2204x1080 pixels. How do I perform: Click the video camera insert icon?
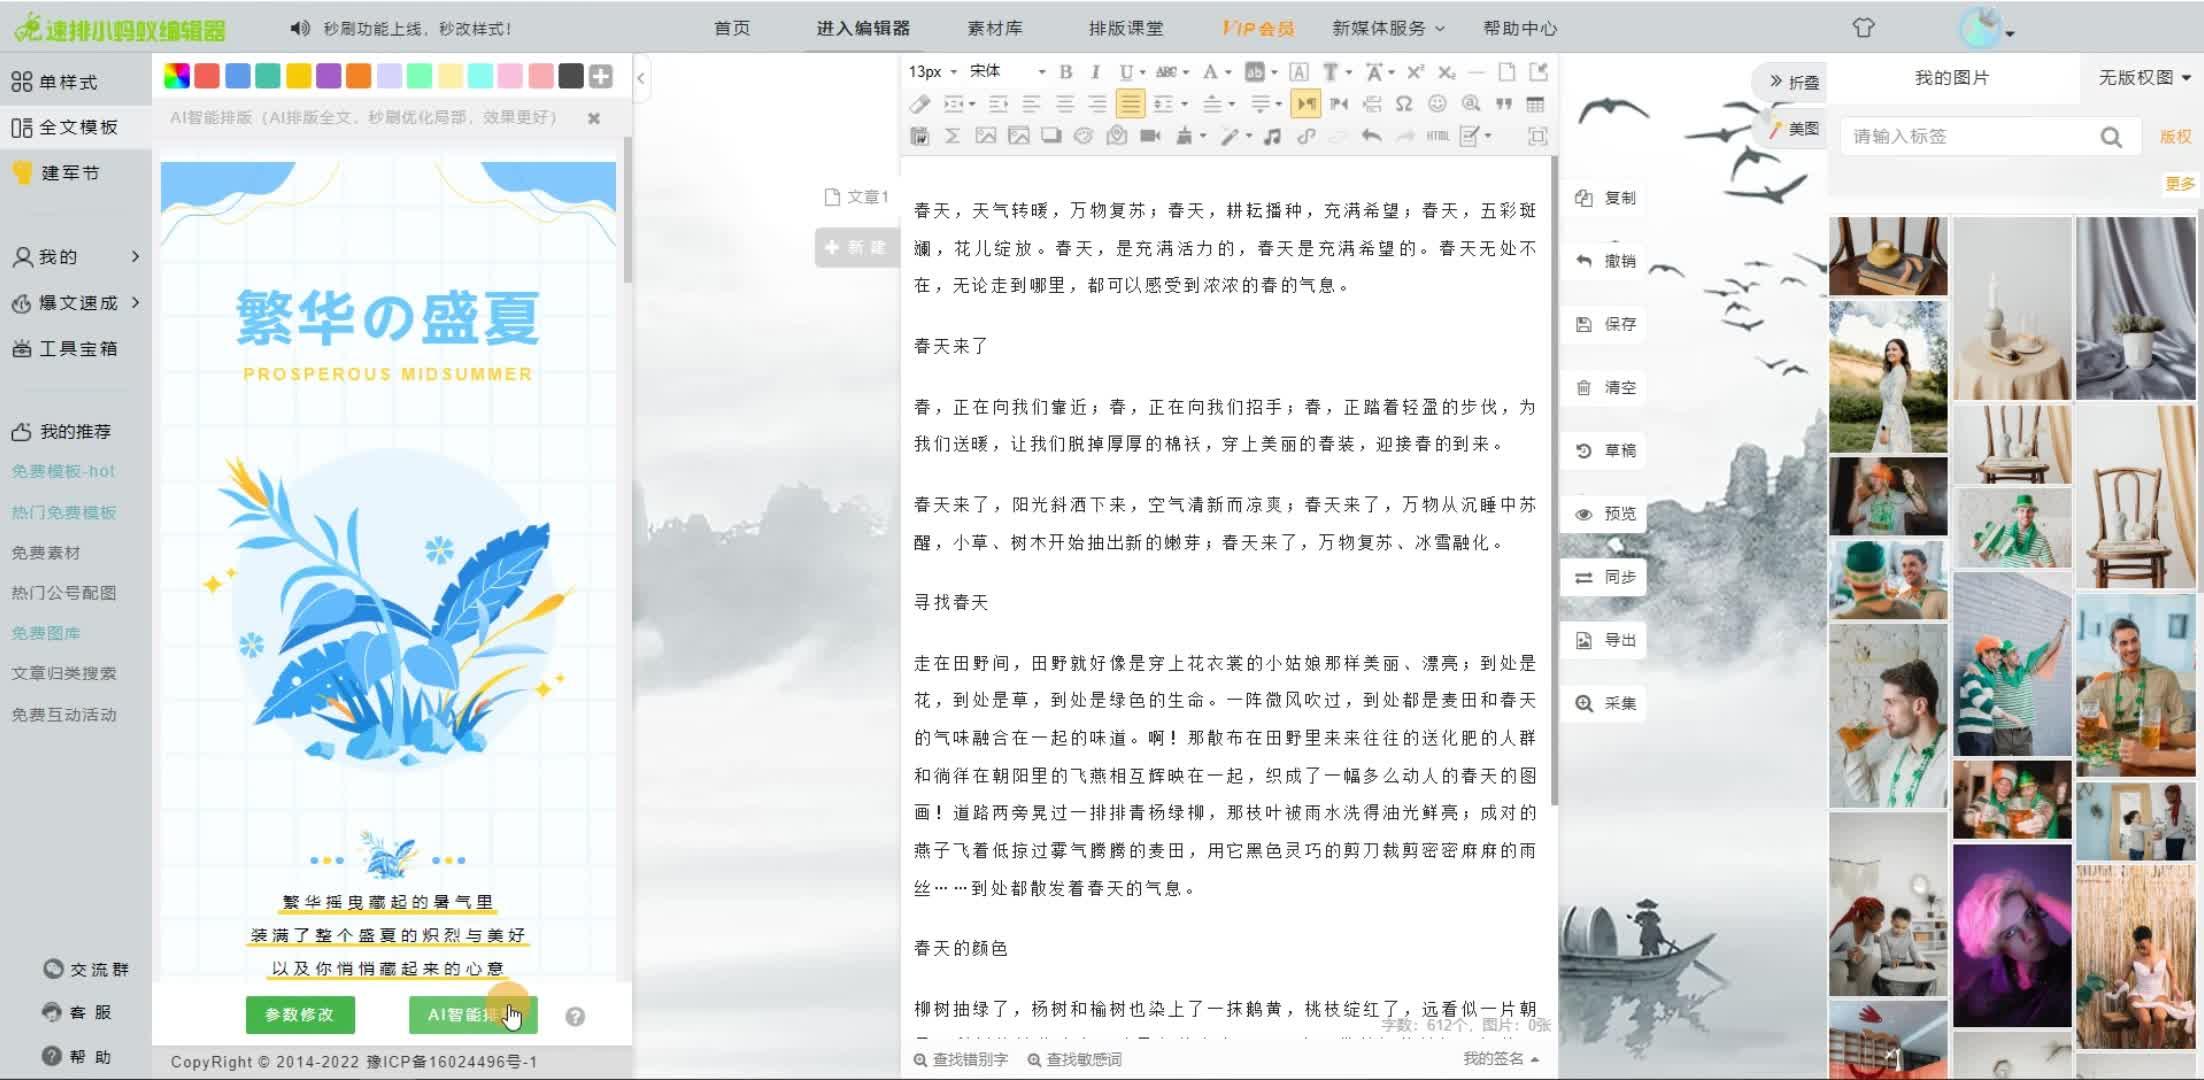click(x=1150, y=136)
